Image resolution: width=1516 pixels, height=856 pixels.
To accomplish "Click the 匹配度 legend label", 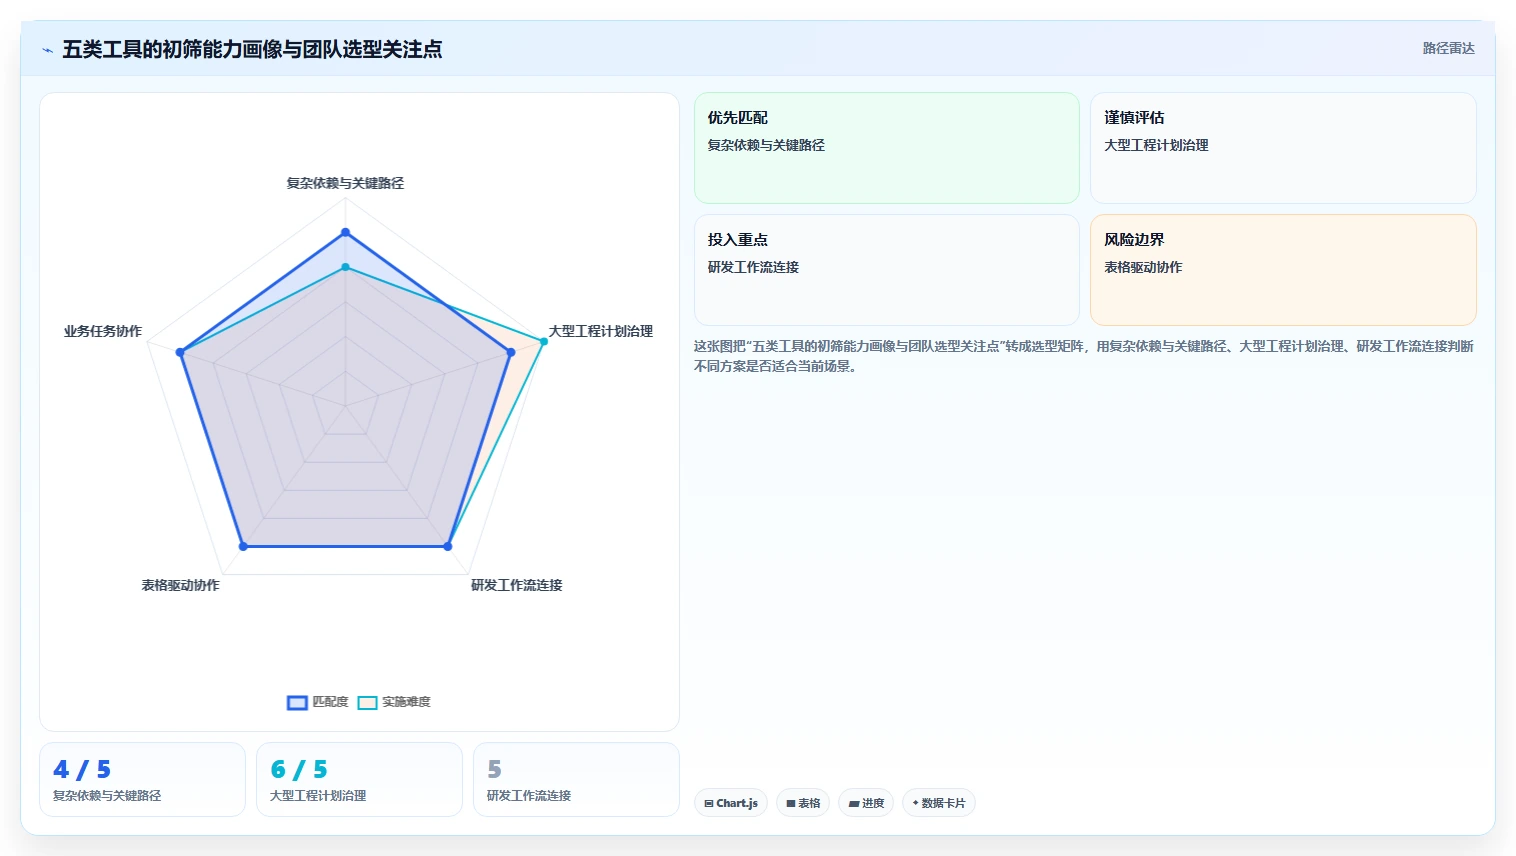I will click(x=330, y=702).
